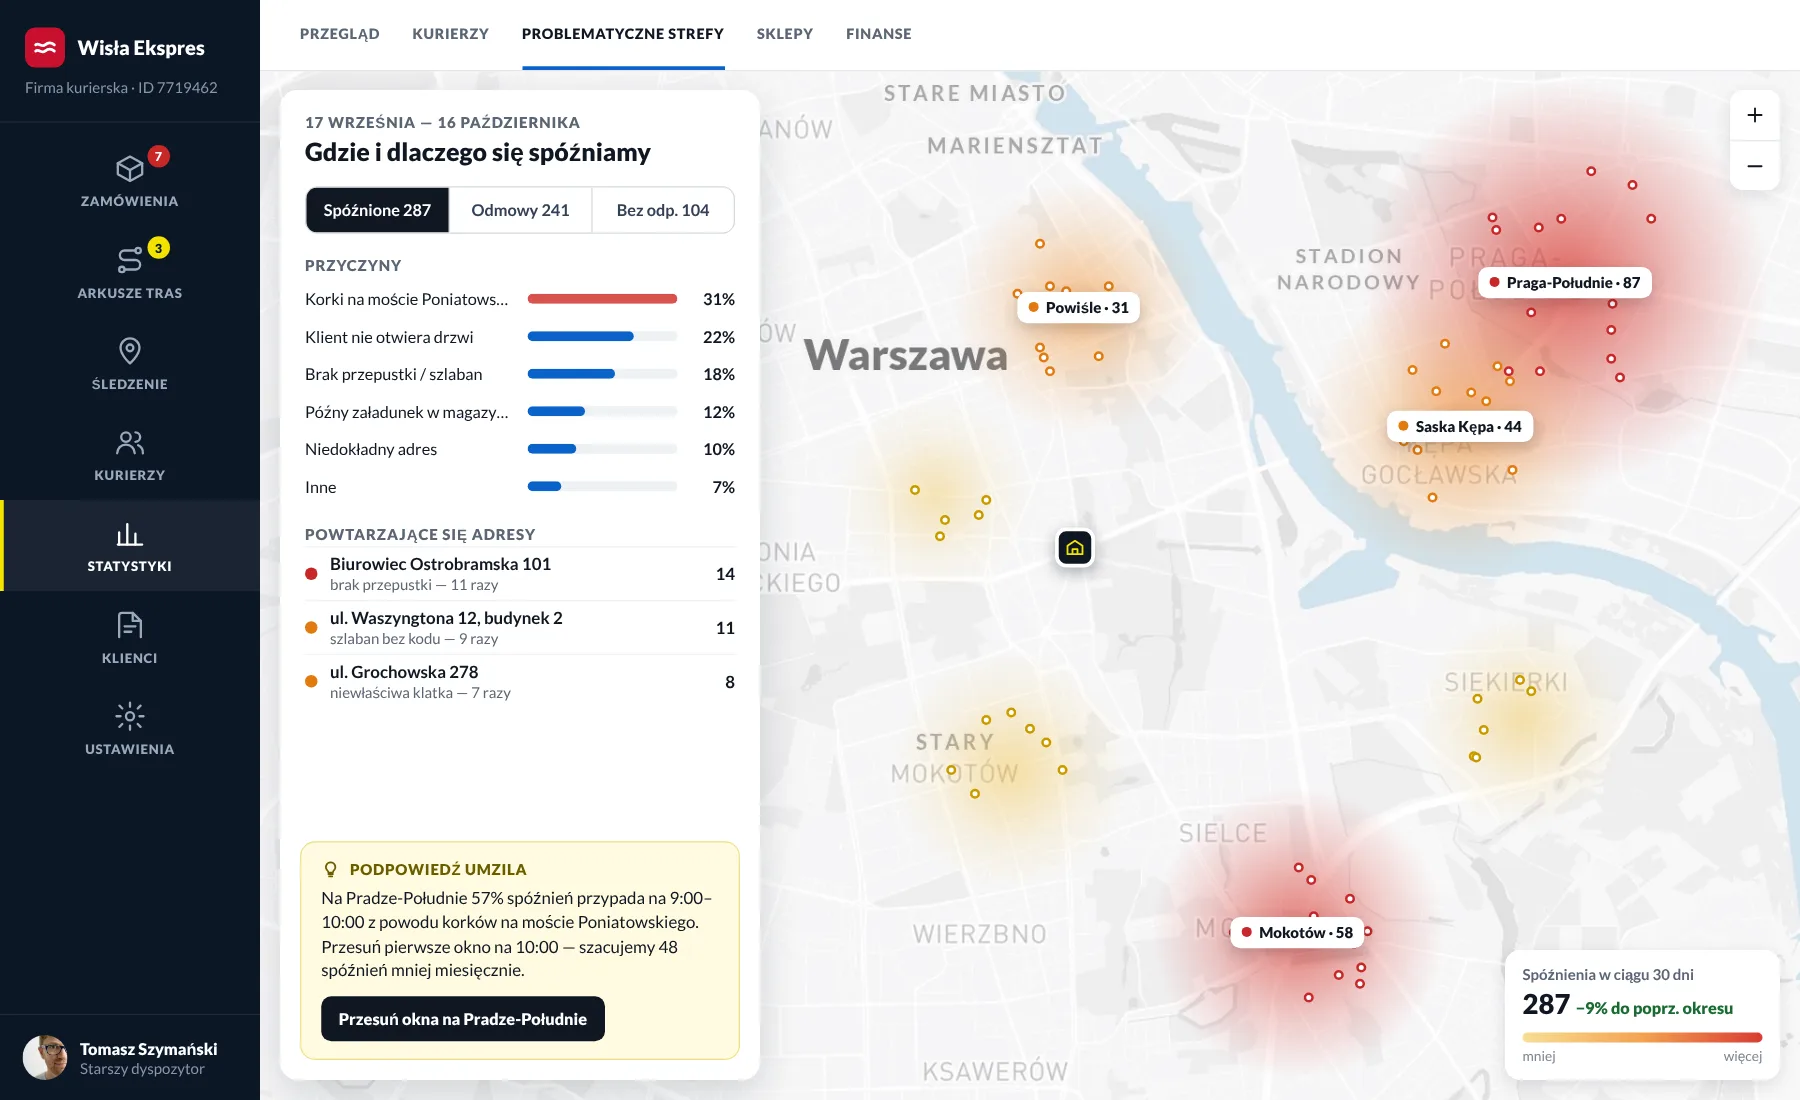
Task: Click Firma kurierska ID 7719462 text
Action: (x=121, y=88)
